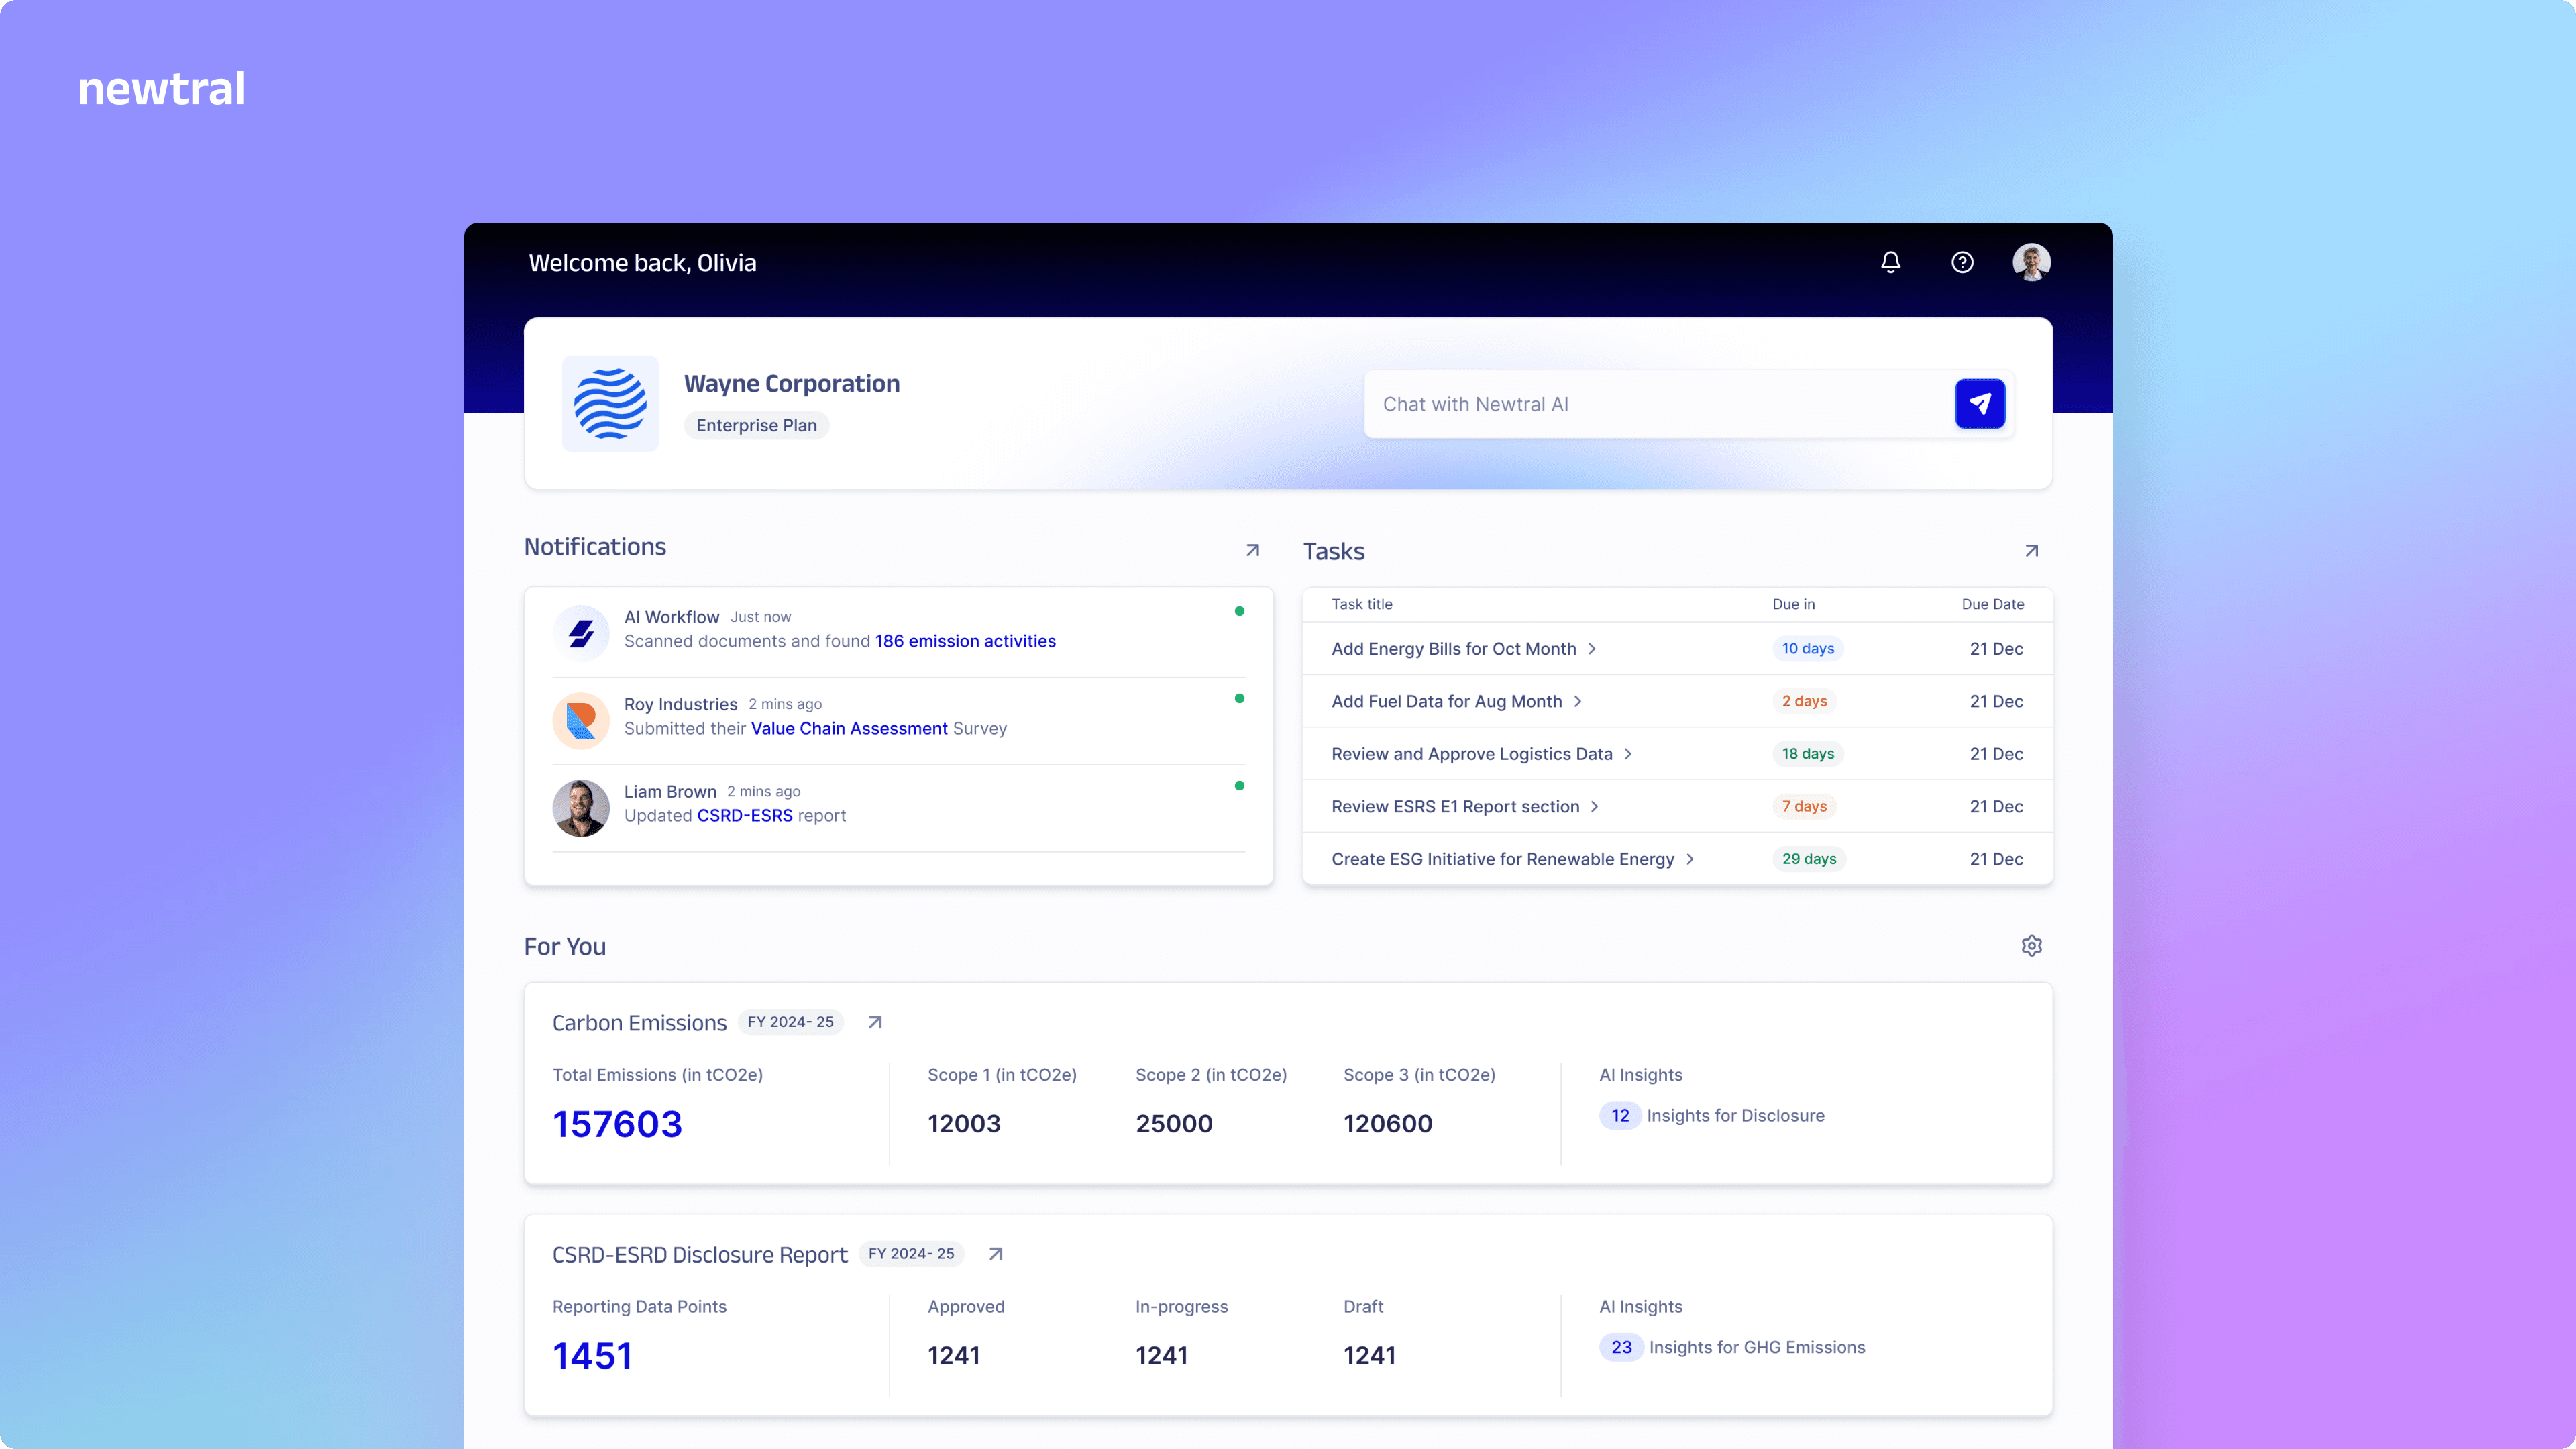Send message with paper plane button
2576x1449 pixels.
pyautogui.click(x=1980, y=404)
